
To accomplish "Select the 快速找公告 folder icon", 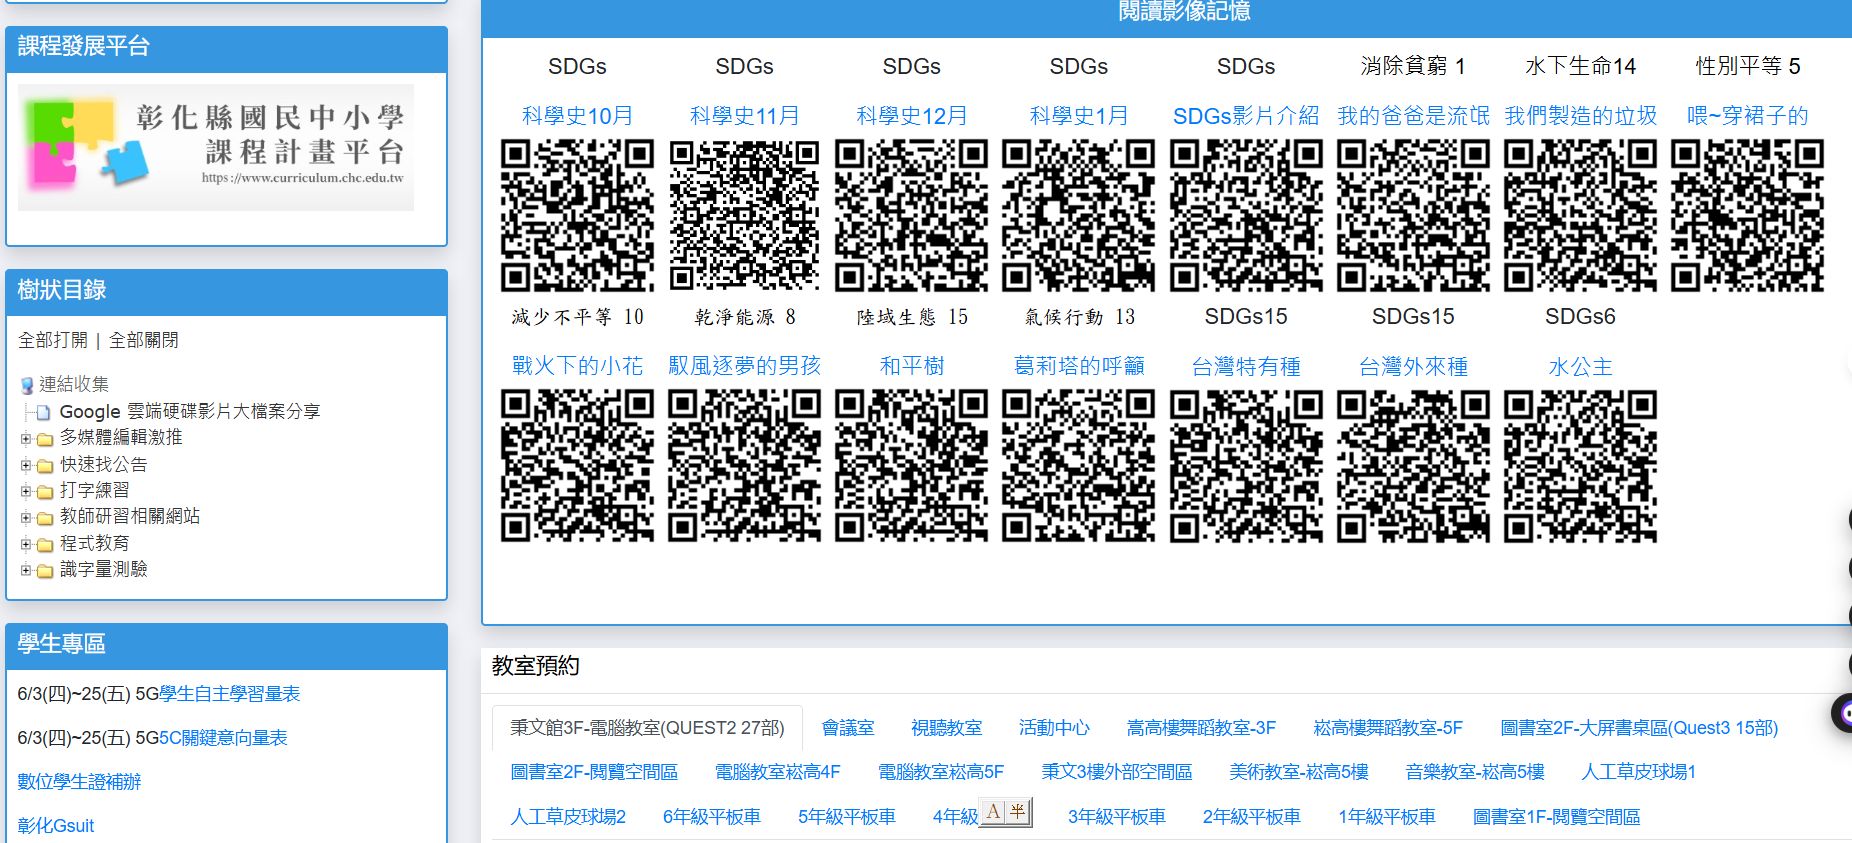I will pos(45,466).
